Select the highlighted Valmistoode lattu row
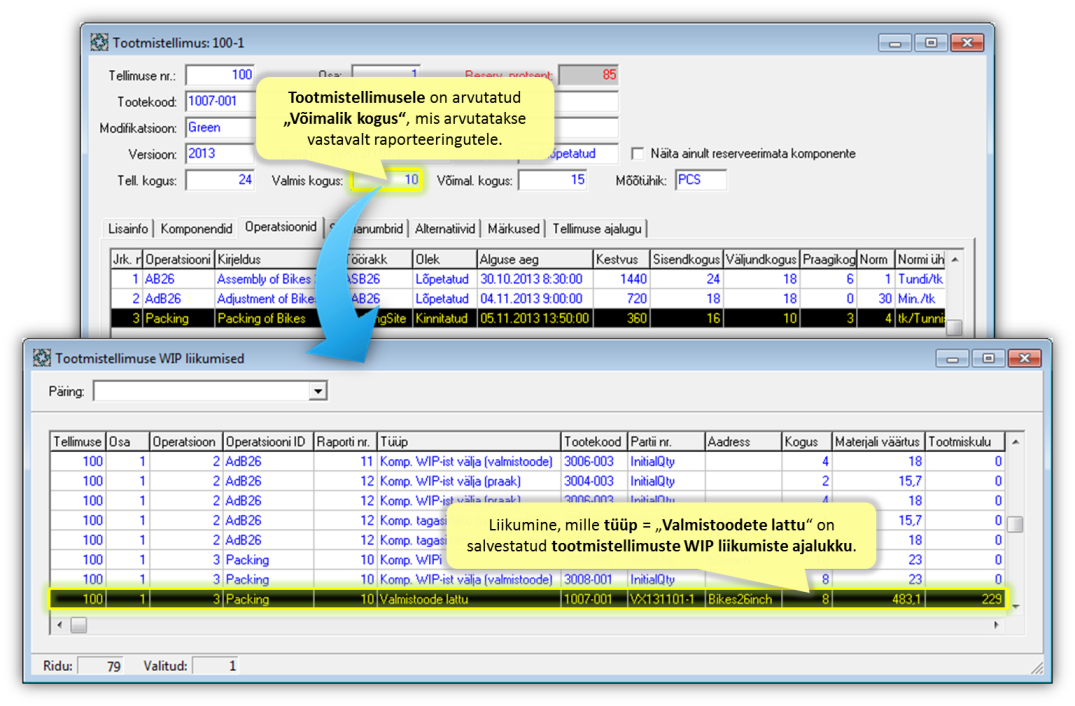 point(528,599)
